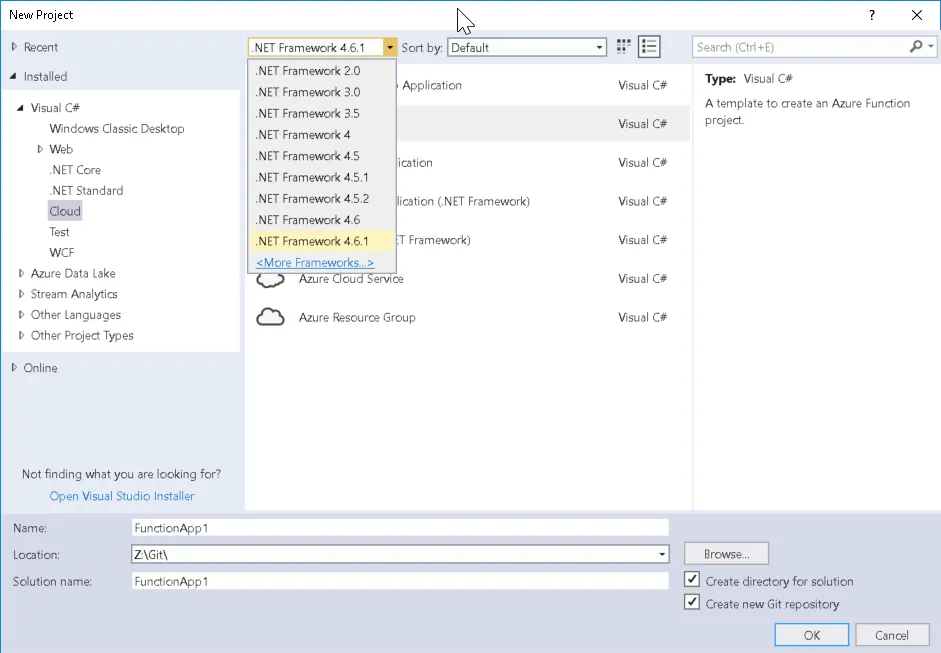The width and height of the screenshot is (941, 653).
Task: Expand Stream Analytics node
Action: click(21, 294)
